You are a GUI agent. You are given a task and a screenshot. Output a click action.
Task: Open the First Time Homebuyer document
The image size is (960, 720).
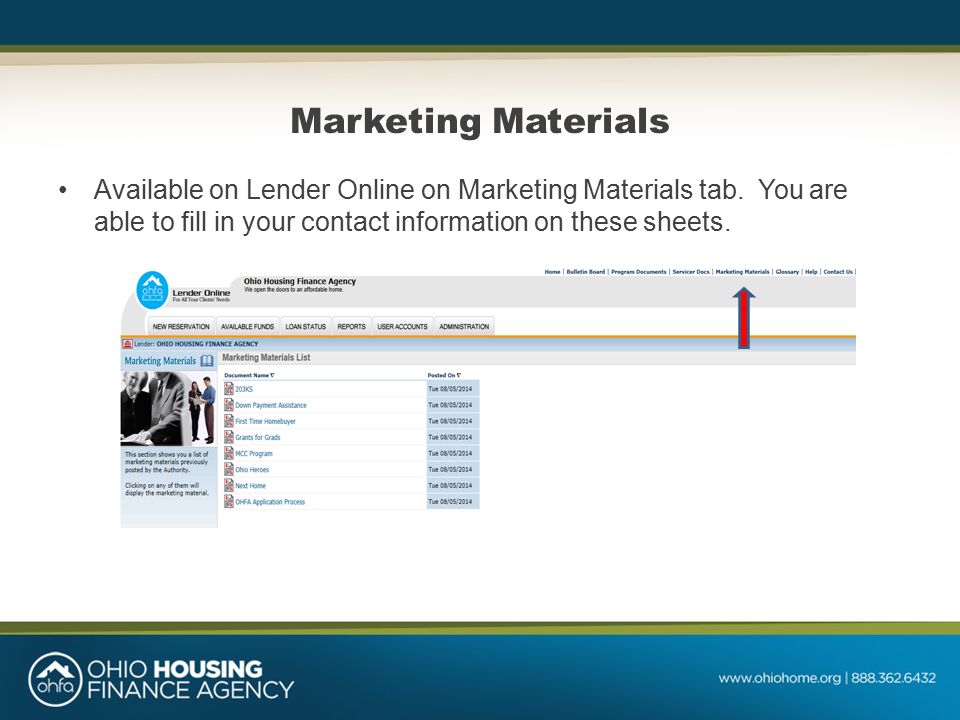265,421
